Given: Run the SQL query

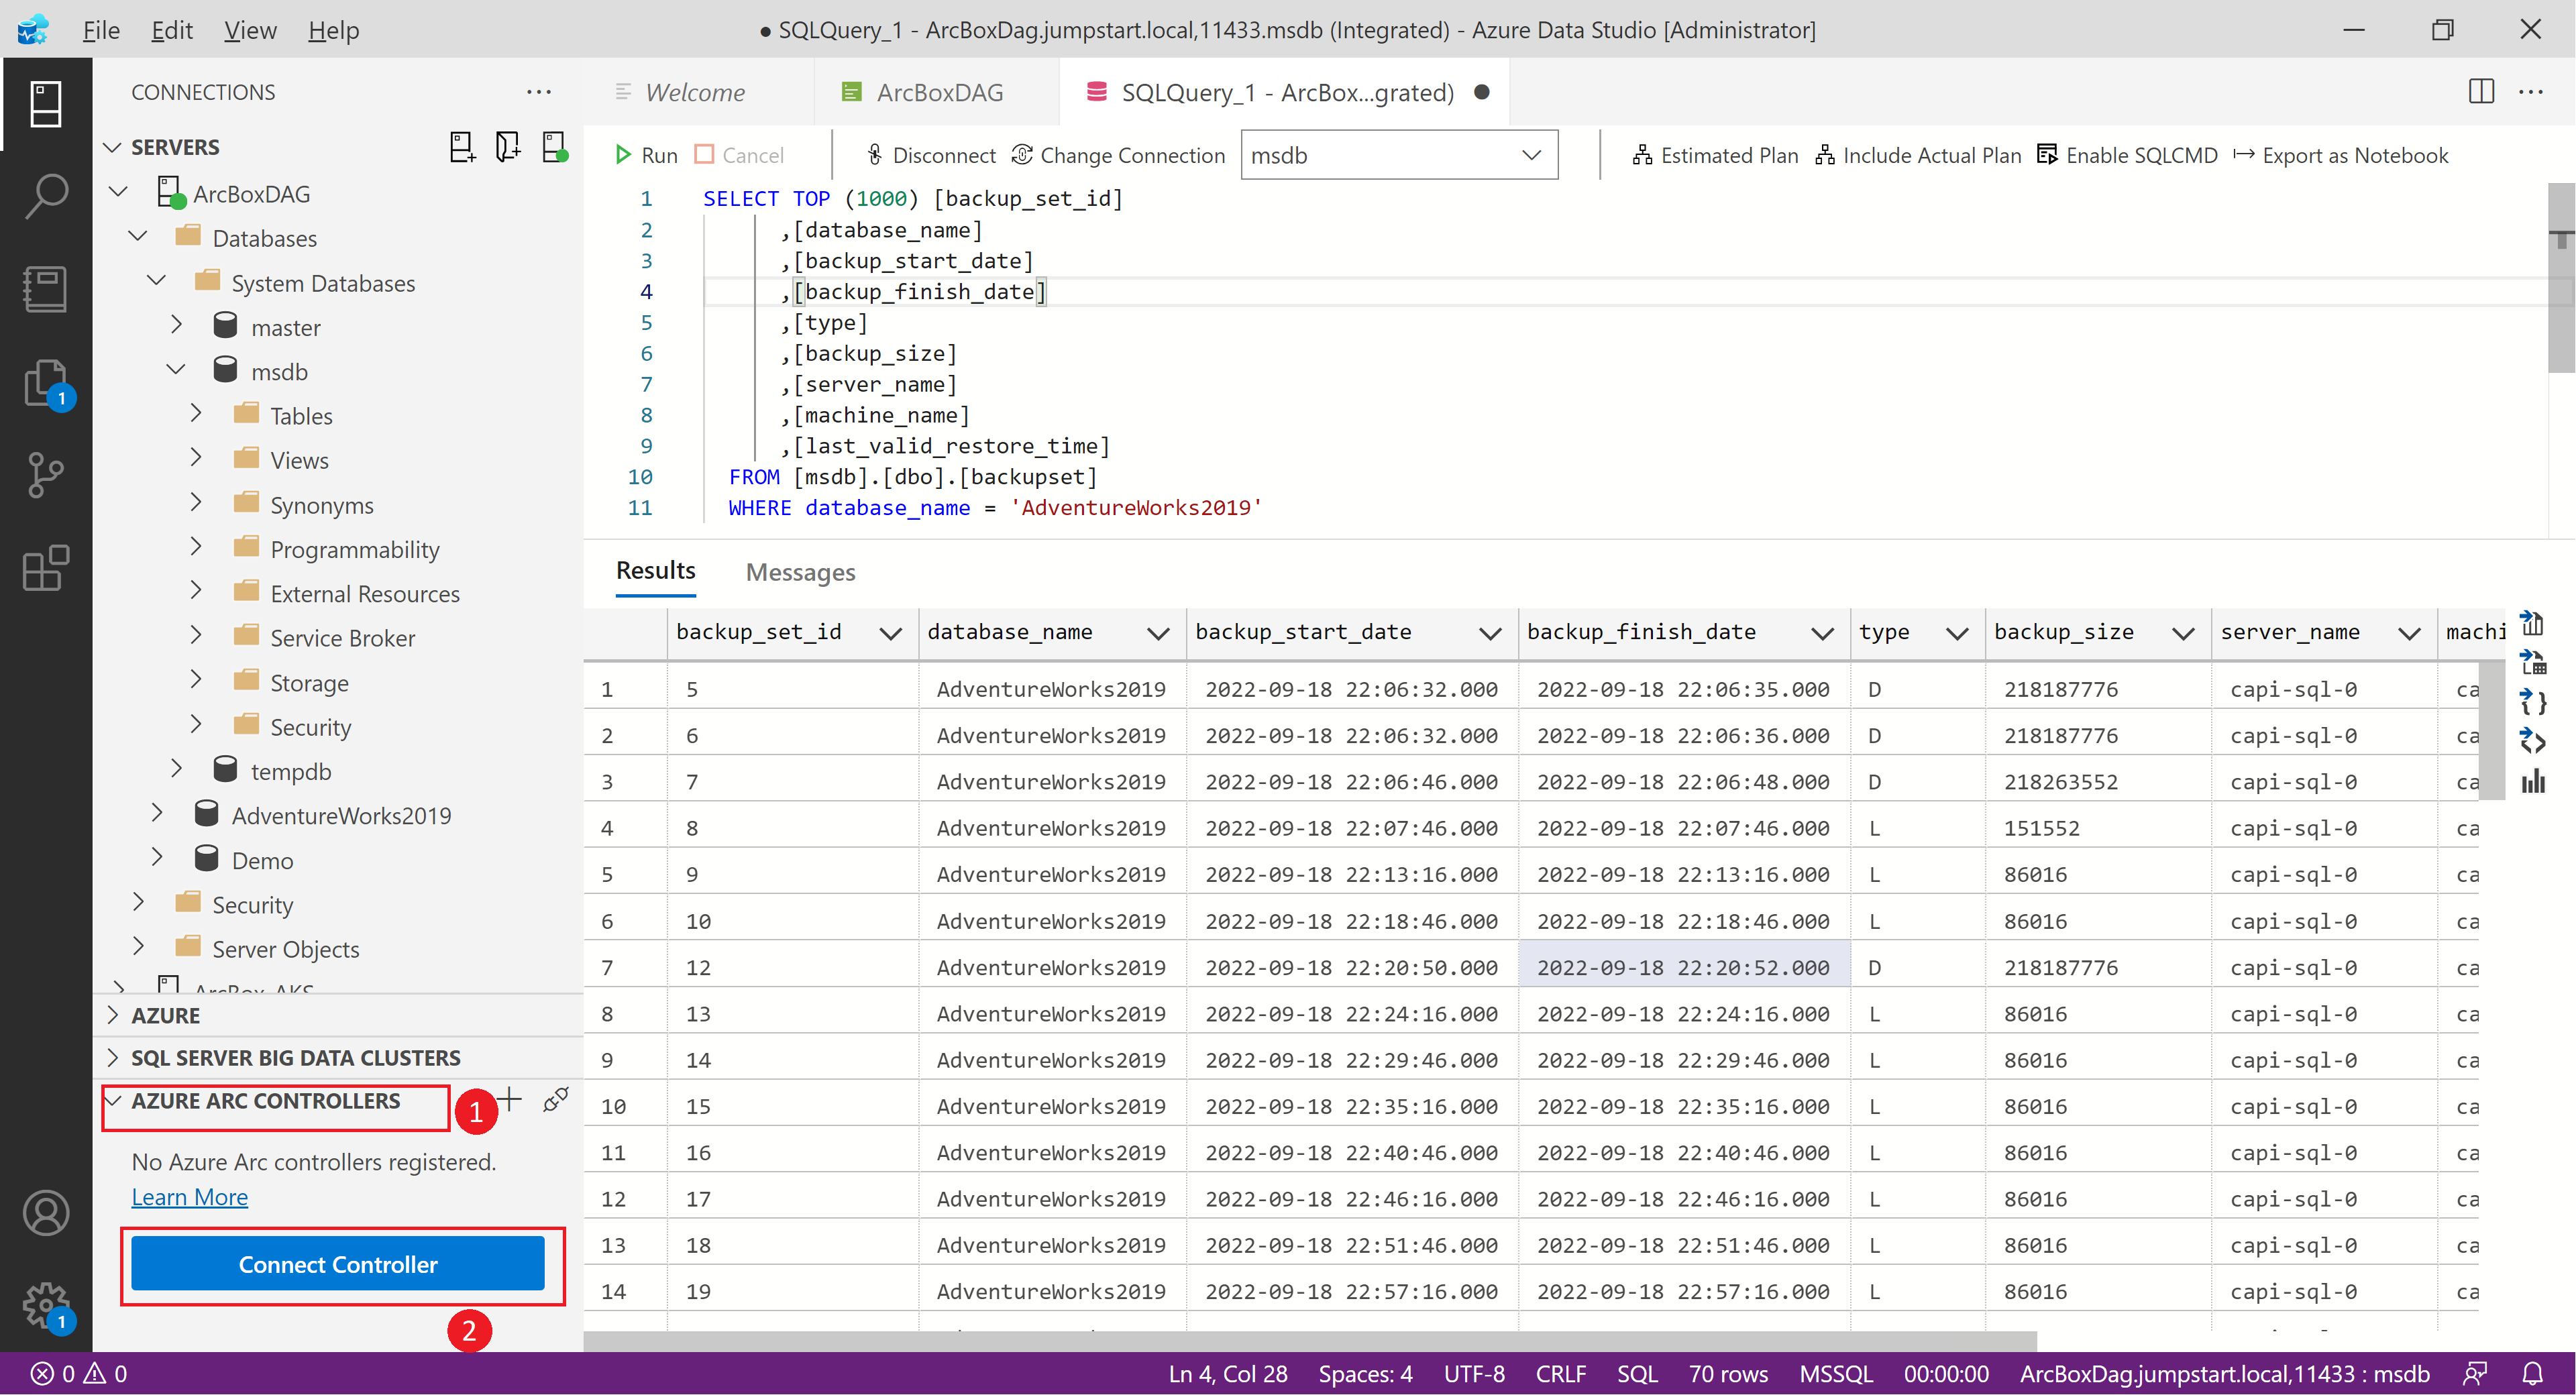Looking at the screenshot, I should coord(646,155).
